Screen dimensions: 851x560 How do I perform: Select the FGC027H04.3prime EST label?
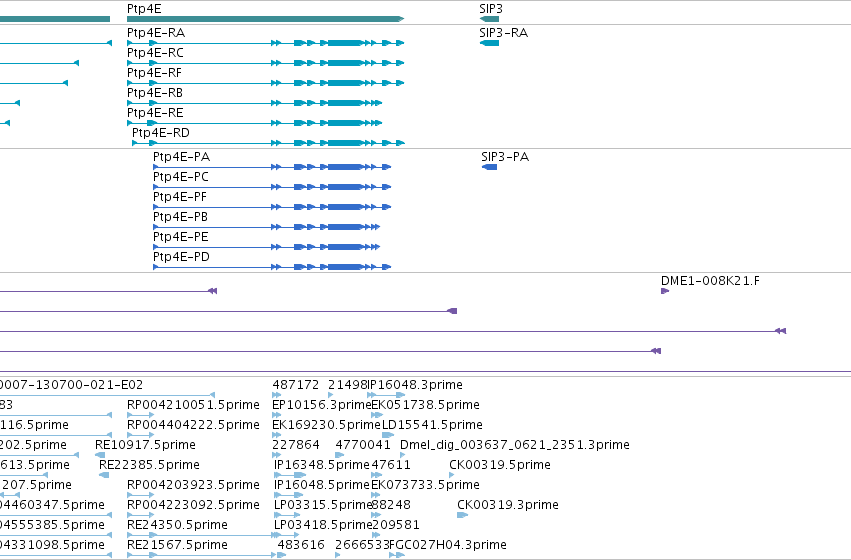pyautogui.click(x=448, y=545)
